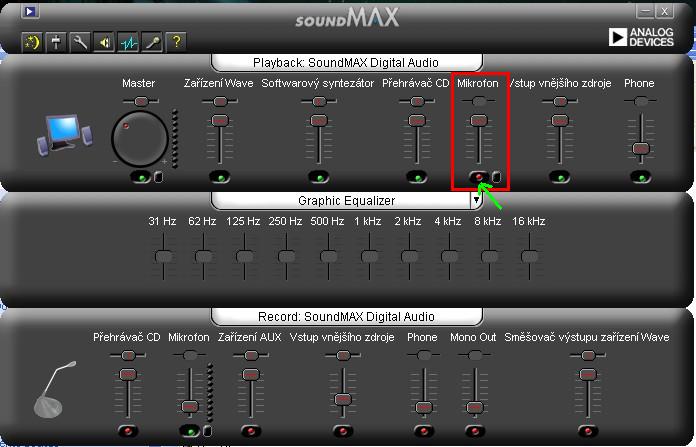Unmute playback Mikrofon via its red LED
The height and width of the screenshot is (447, 696).
479,177
